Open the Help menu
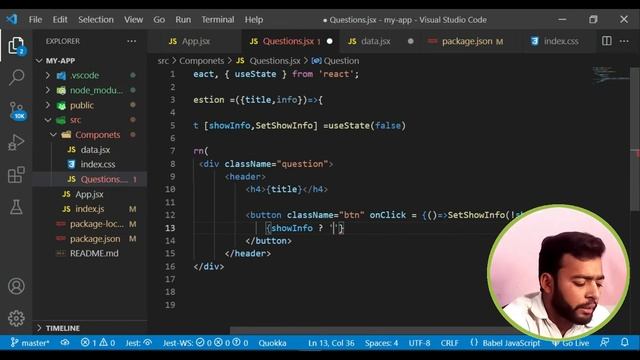640x360 pixels. (254, 20)
